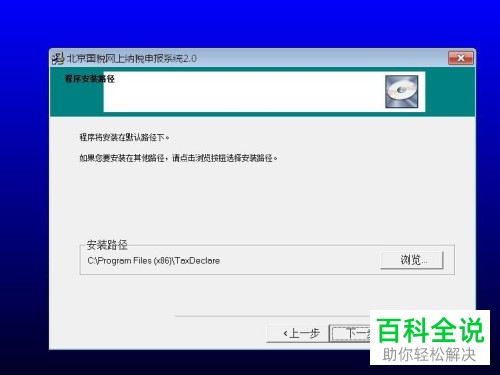This screenshot has width=500, height=375.
Task: Click the 安装路径 group label
Action: point(107,245)
